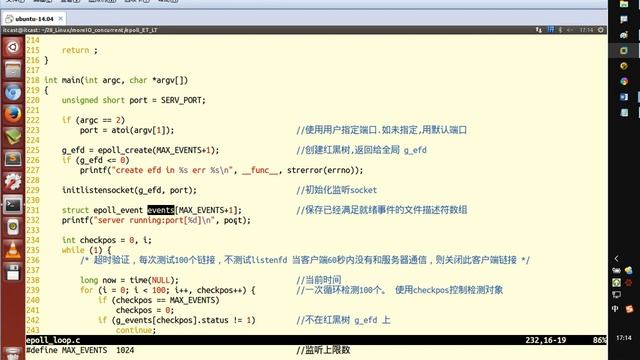Click epoll_create call on line 225

[158, 150]
